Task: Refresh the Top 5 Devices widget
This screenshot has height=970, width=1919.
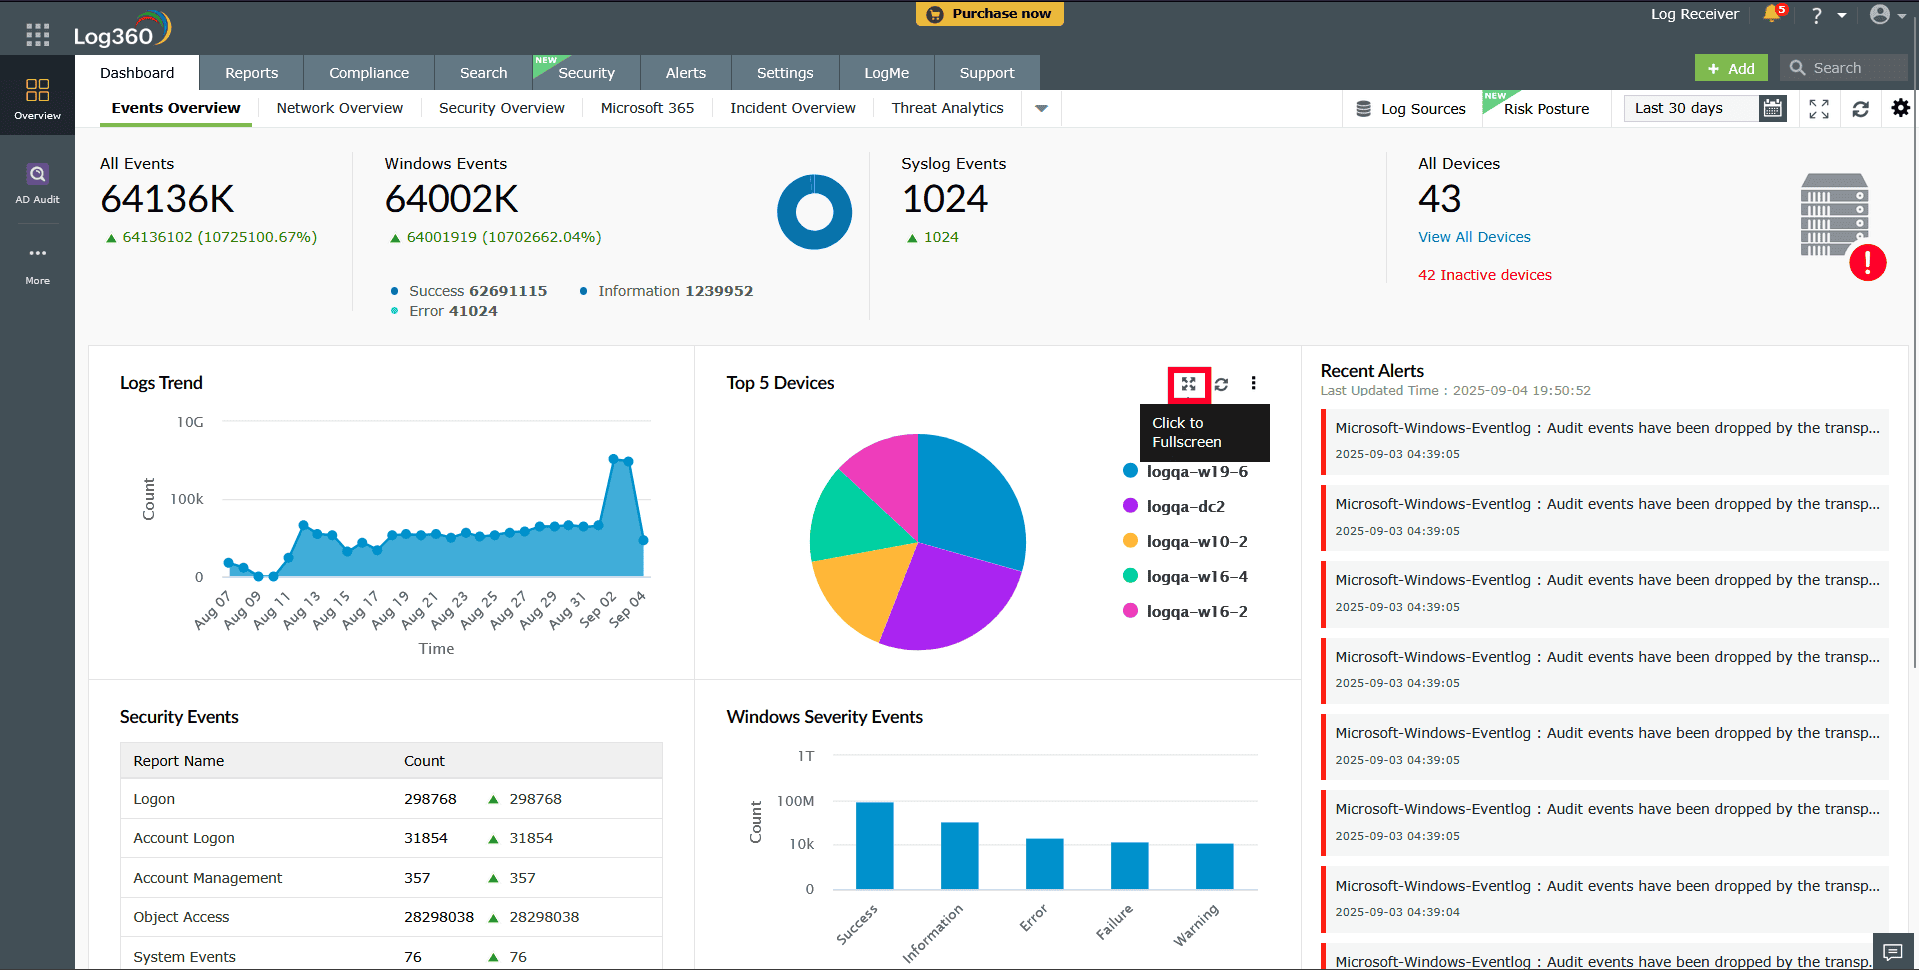Action: click(1221, 384)
